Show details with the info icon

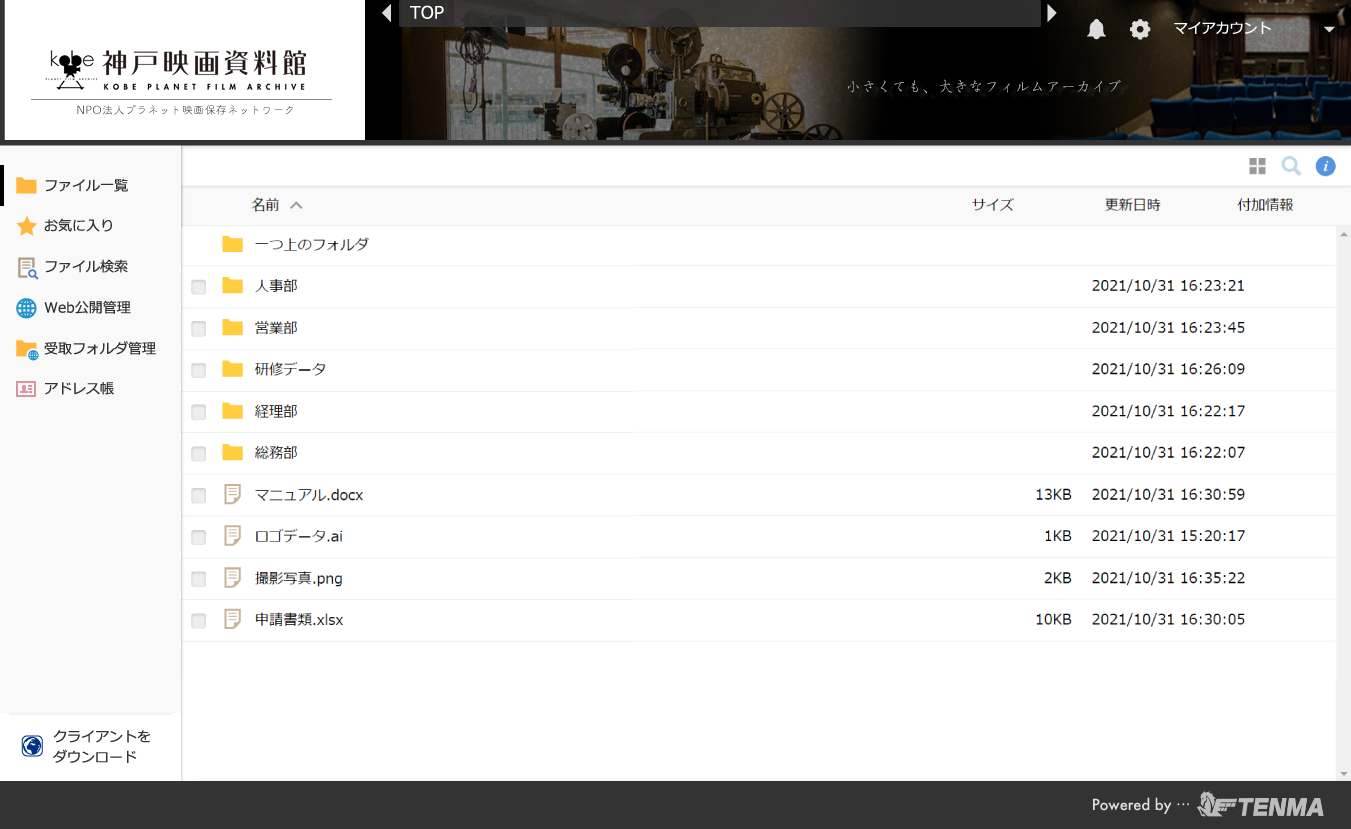point(1325,166)
